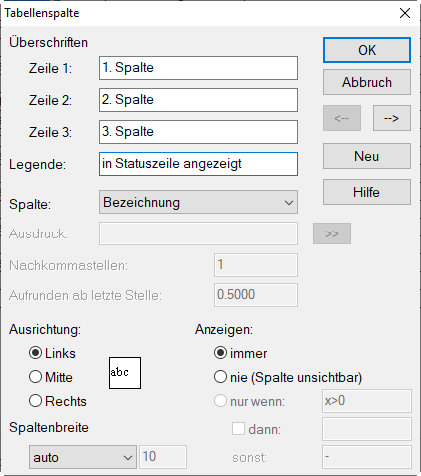This screenshot has width=421, height=476.
Task: Click the Abbruch button
Action: (x=367, y=82)
